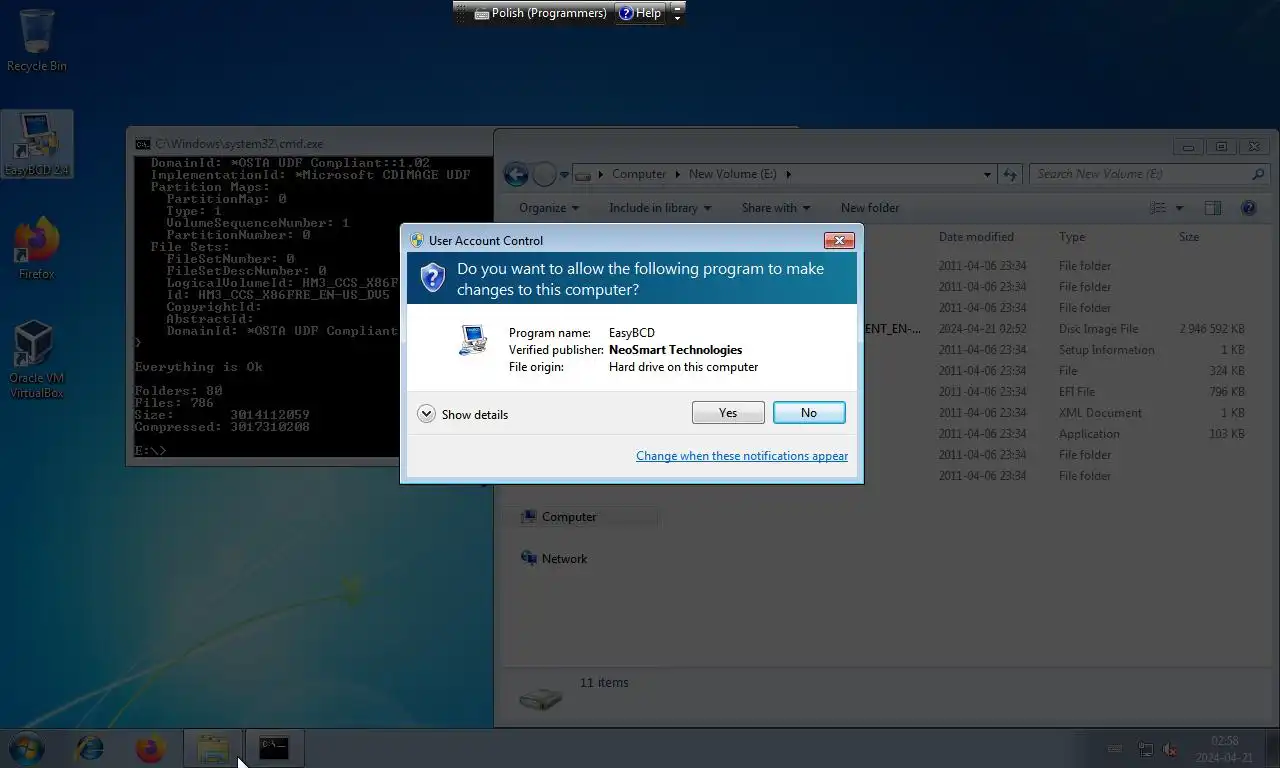Click New Volume (E:) in the address path
The image size is (1280, 768).
733,174
